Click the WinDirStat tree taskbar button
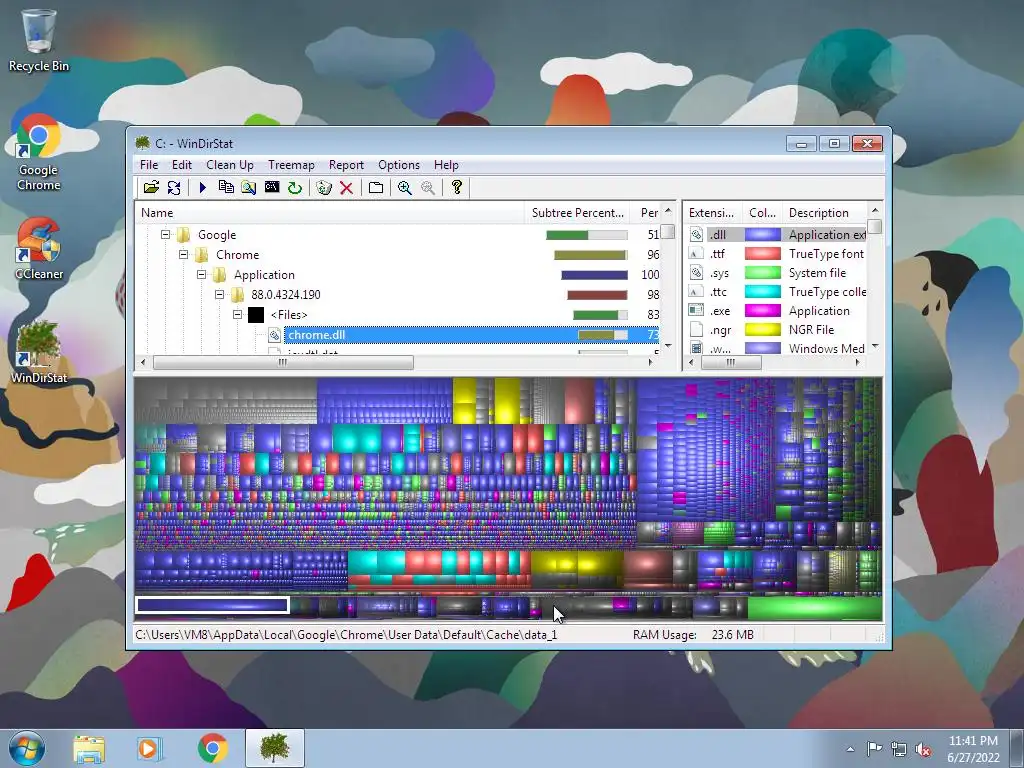Screen dimensions: 1024x768 tap(275, 748)
